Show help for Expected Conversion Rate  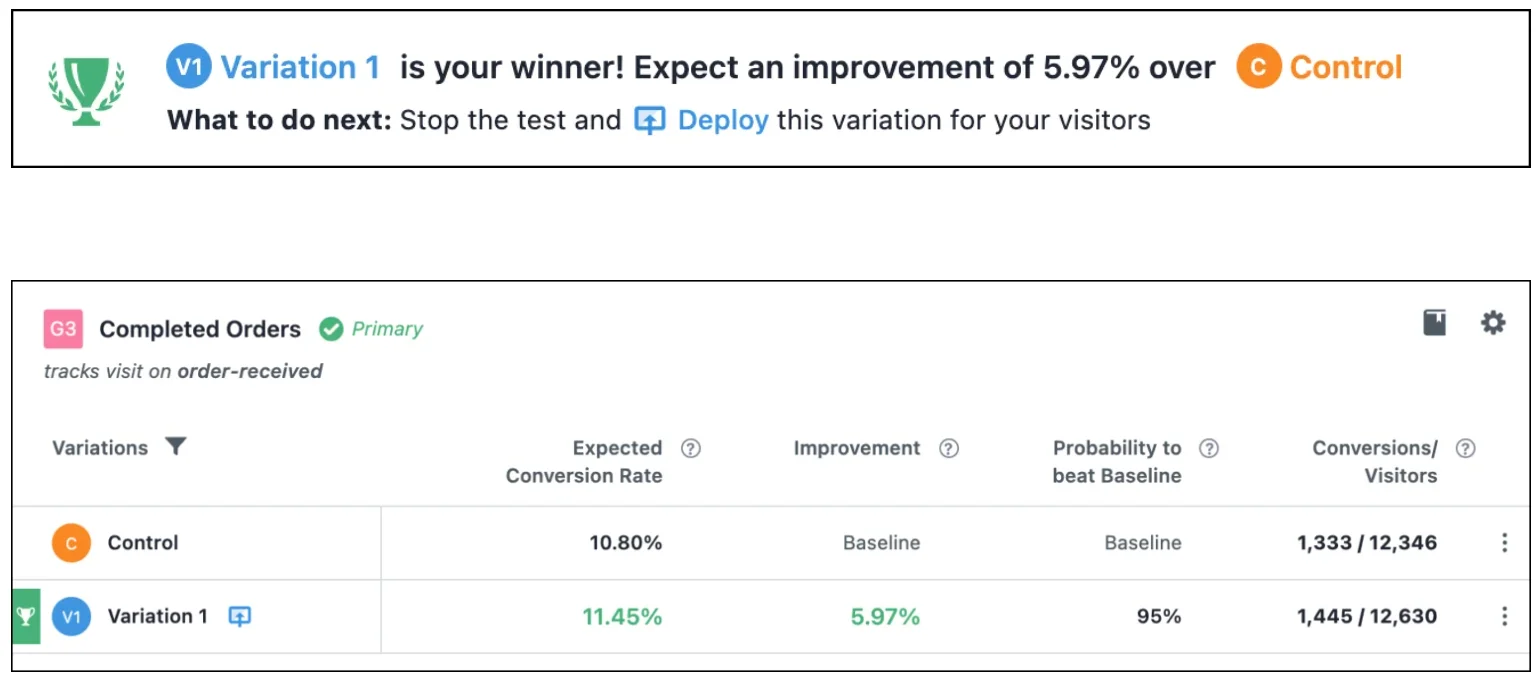pyautogui.click(x=690, y=448)
